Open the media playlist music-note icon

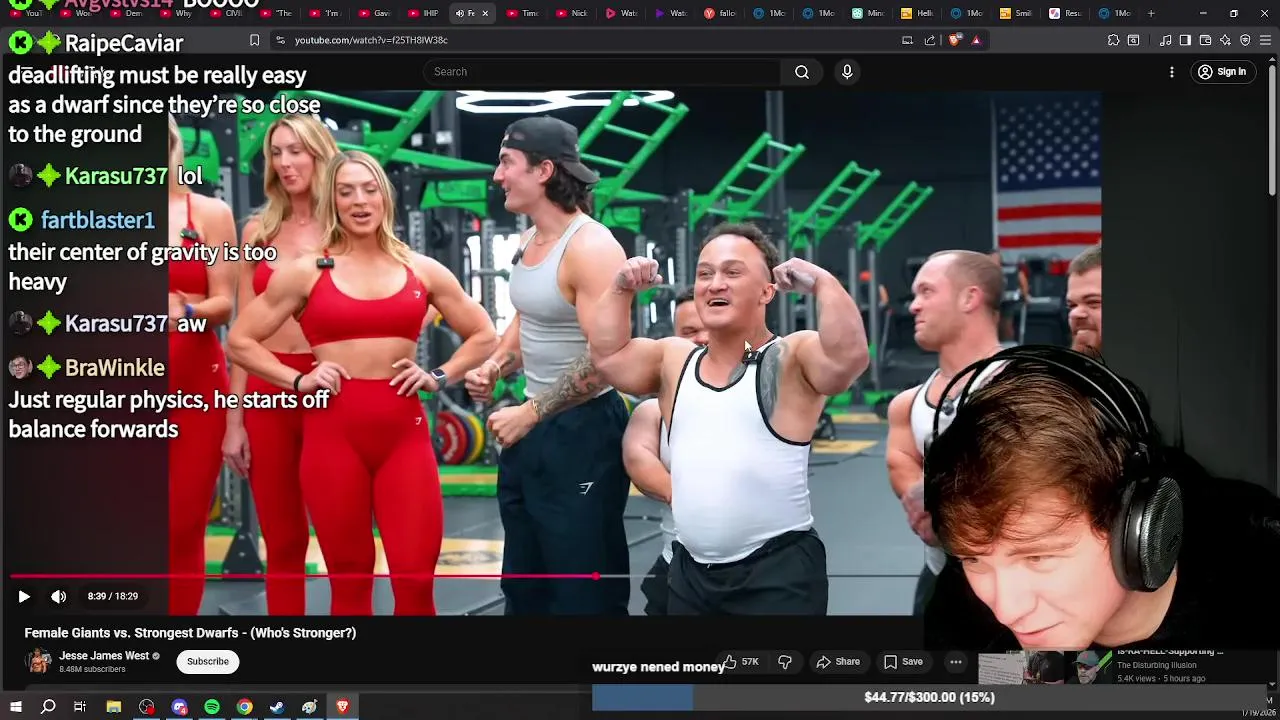tap(1165, 40)
